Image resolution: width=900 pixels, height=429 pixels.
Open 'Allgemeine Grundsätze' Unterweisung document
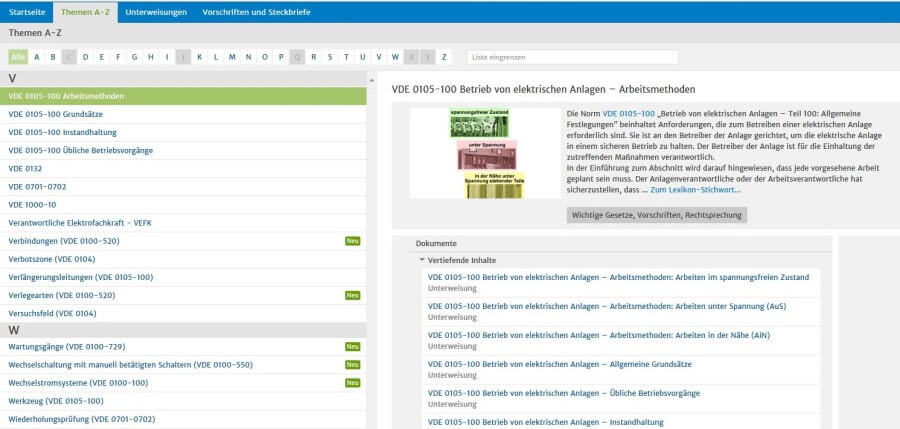click(x=560, y=364)
